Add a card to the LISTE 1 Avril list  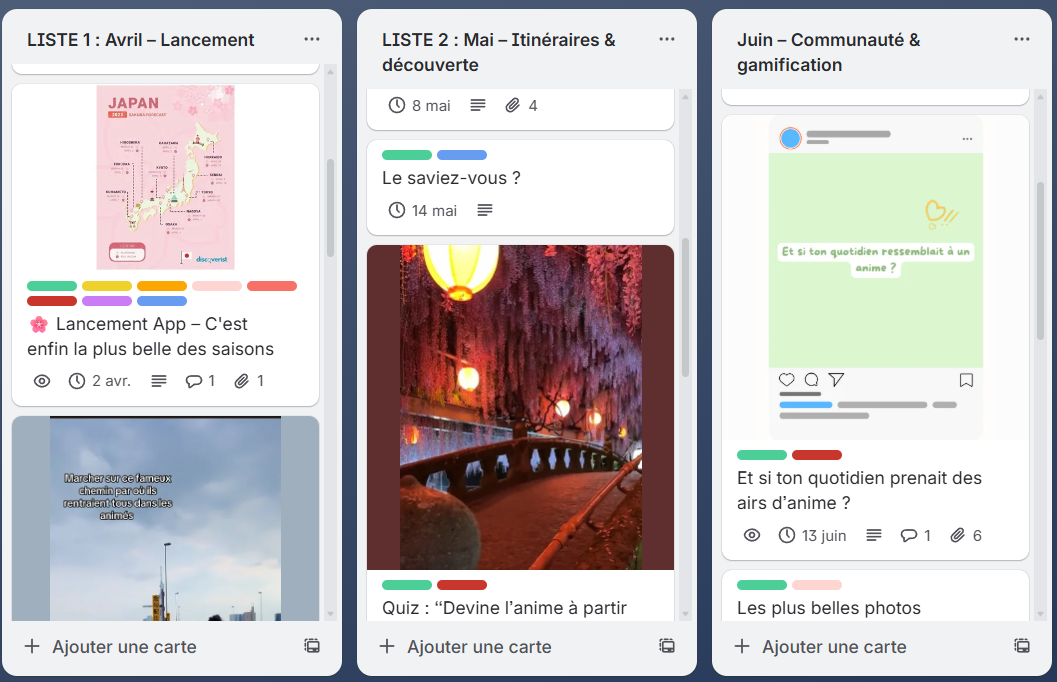[112, 646]
